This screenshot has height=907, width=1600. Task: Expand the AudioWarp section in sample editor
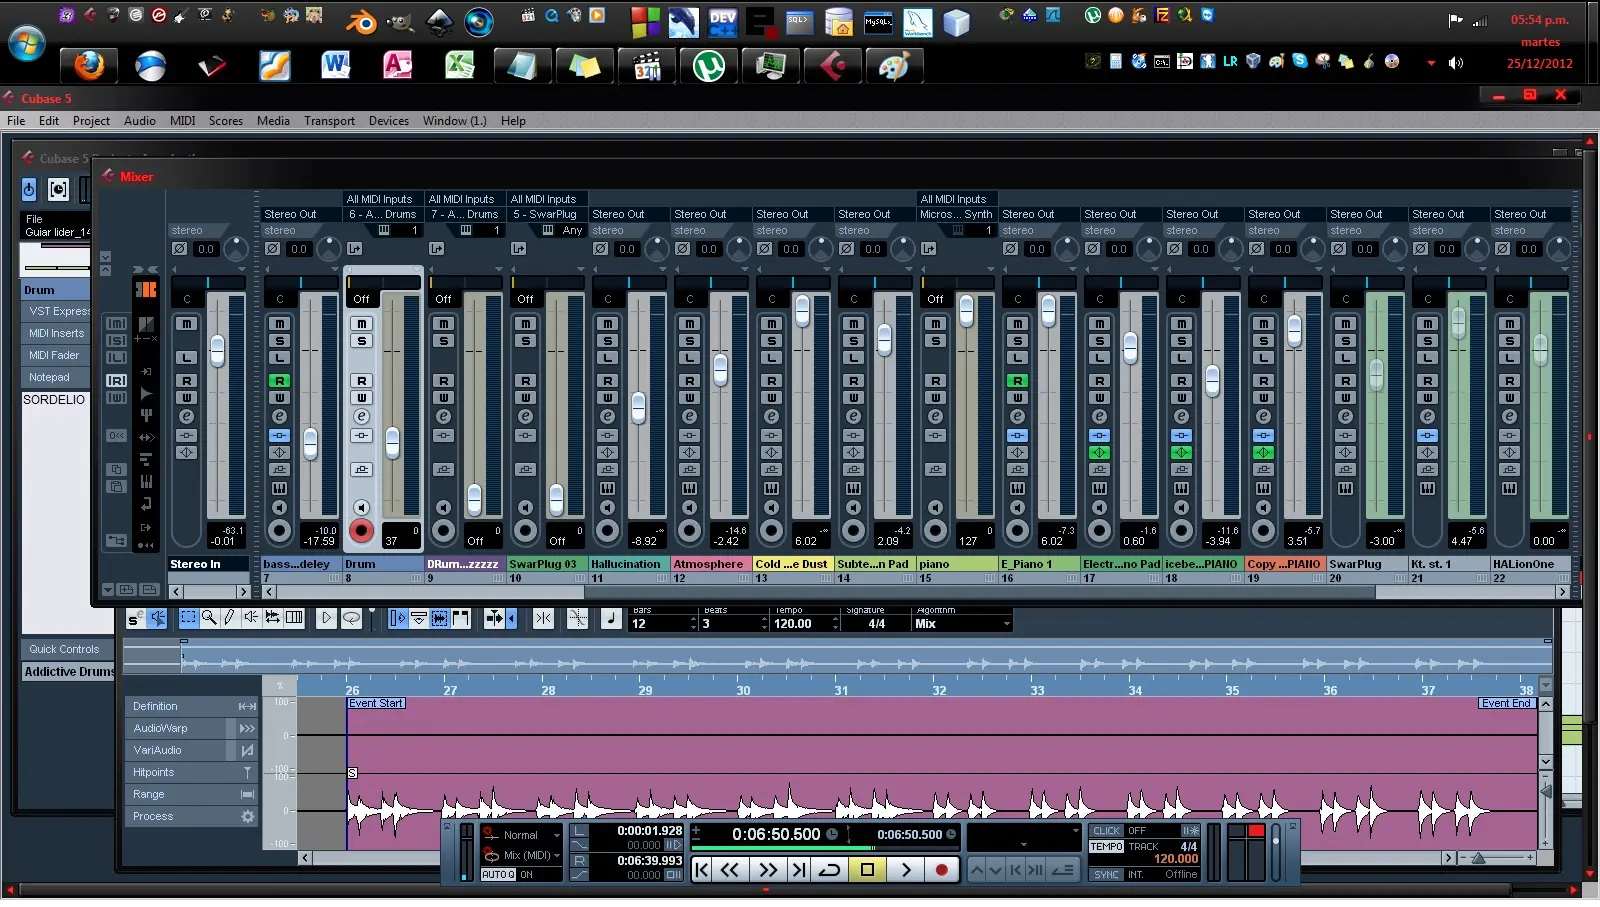pyautogui.click(x=192, y=729)
